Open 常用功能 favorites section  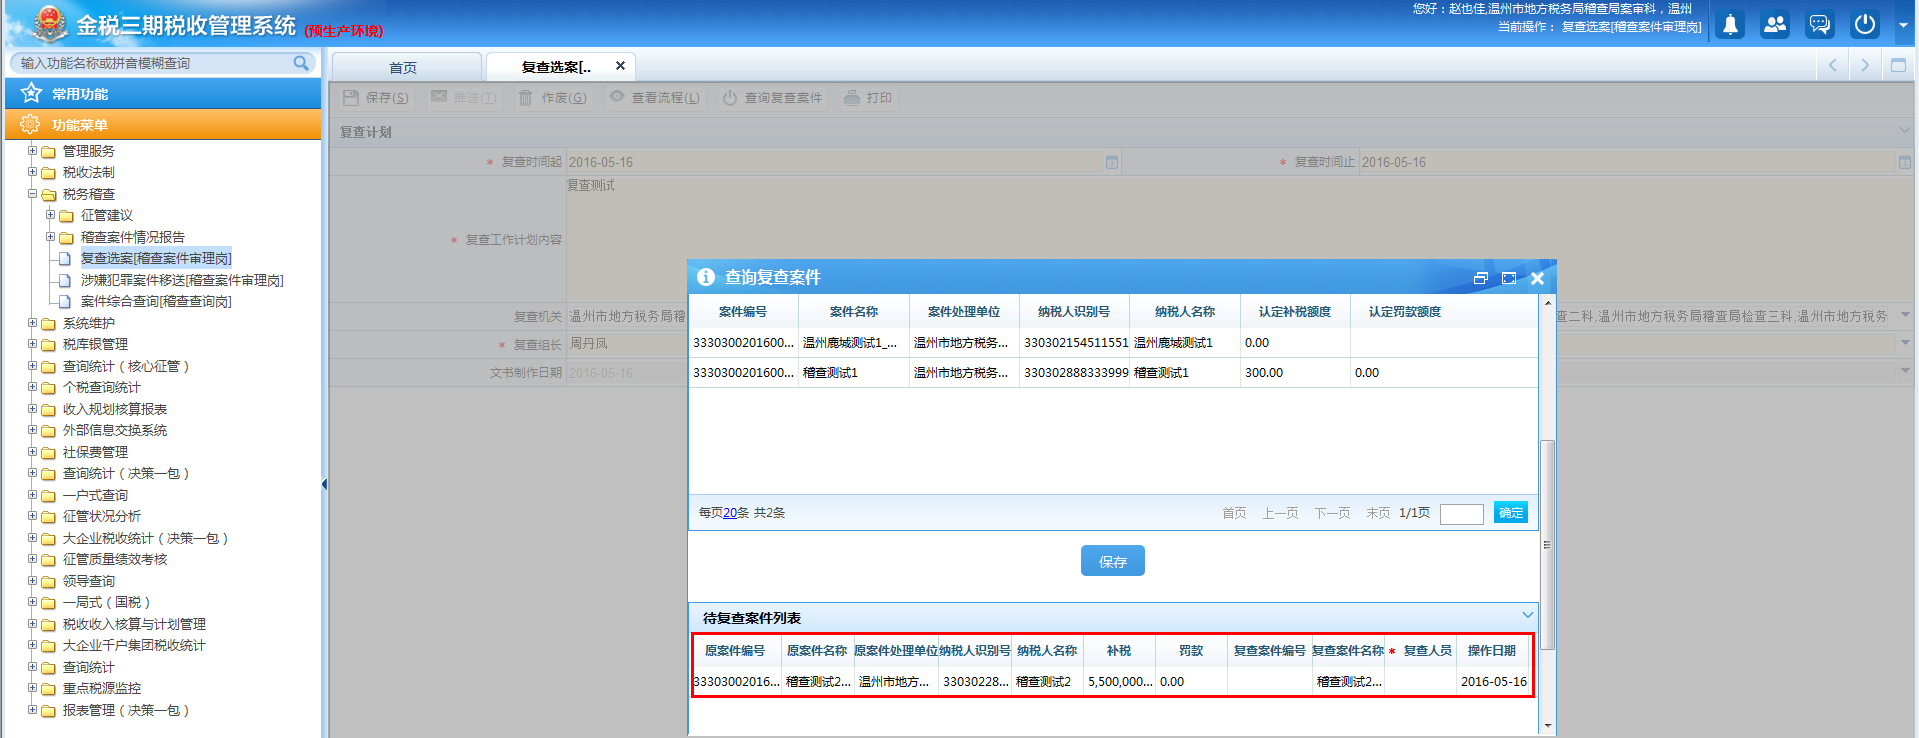pos(163,94)
